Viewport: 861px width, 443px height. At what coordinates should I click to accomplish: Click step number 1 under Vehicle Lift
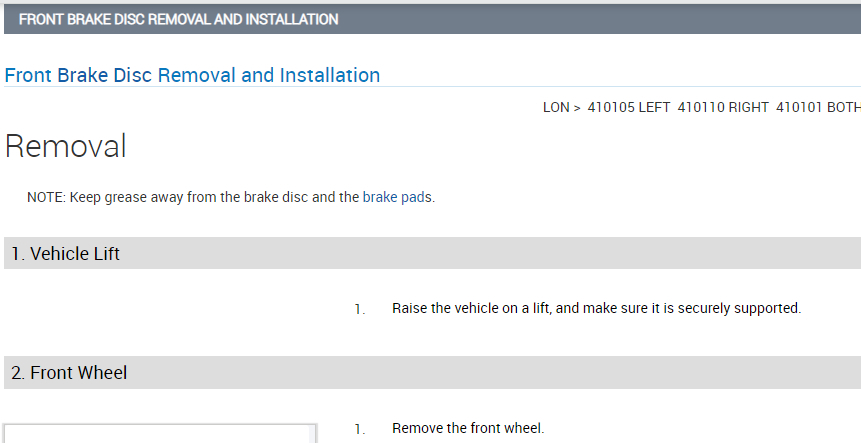coord(359,309)
